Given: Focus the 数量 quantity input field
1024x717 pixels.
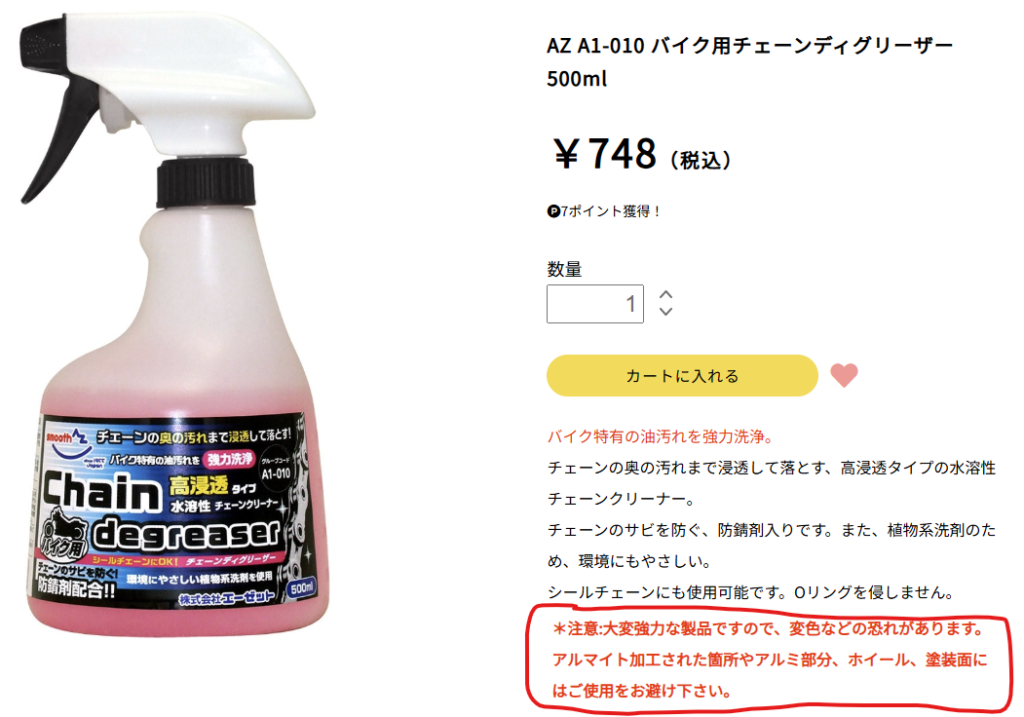Looking at the screenshot, I should 595,304.
